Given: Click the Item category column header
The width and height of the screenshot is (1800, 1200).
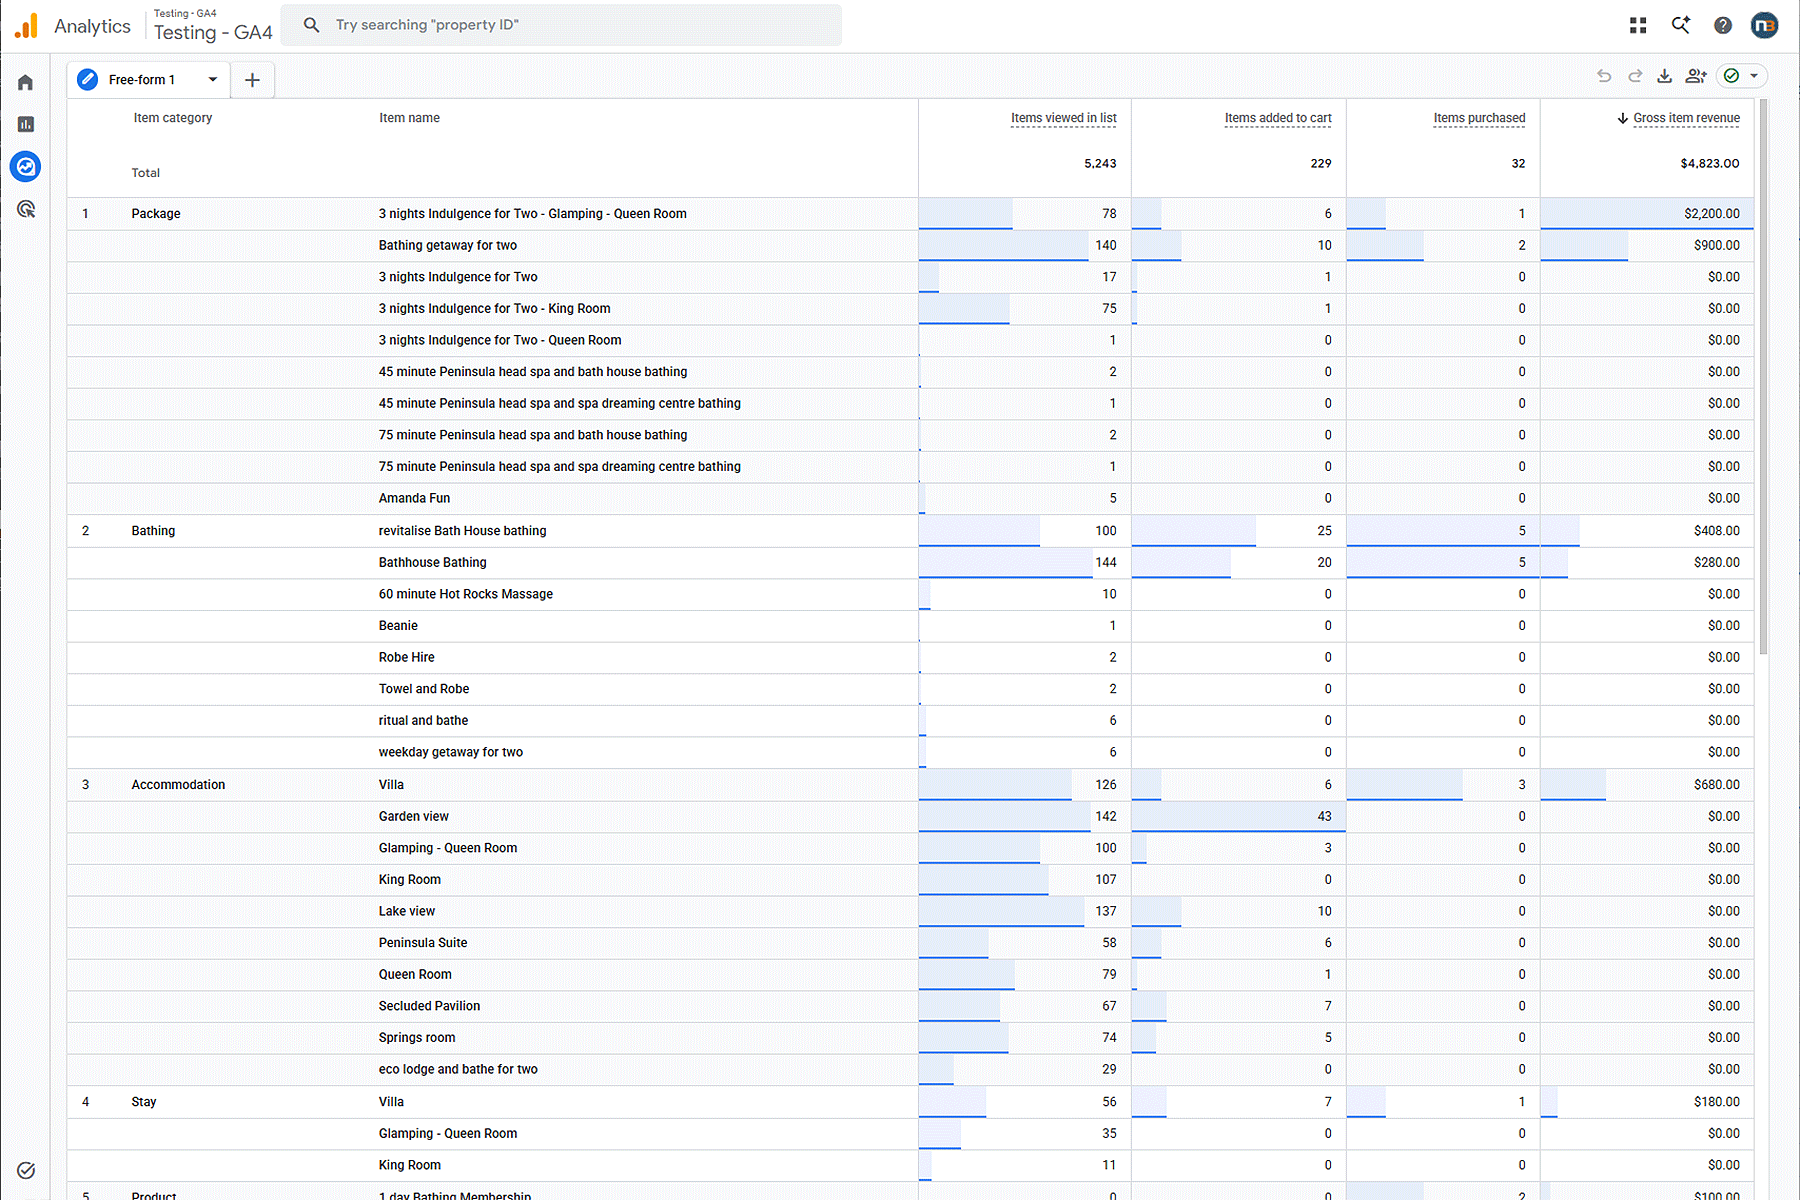Looking at the screenshot, I should pyautogui.click(x=173, y=118).
